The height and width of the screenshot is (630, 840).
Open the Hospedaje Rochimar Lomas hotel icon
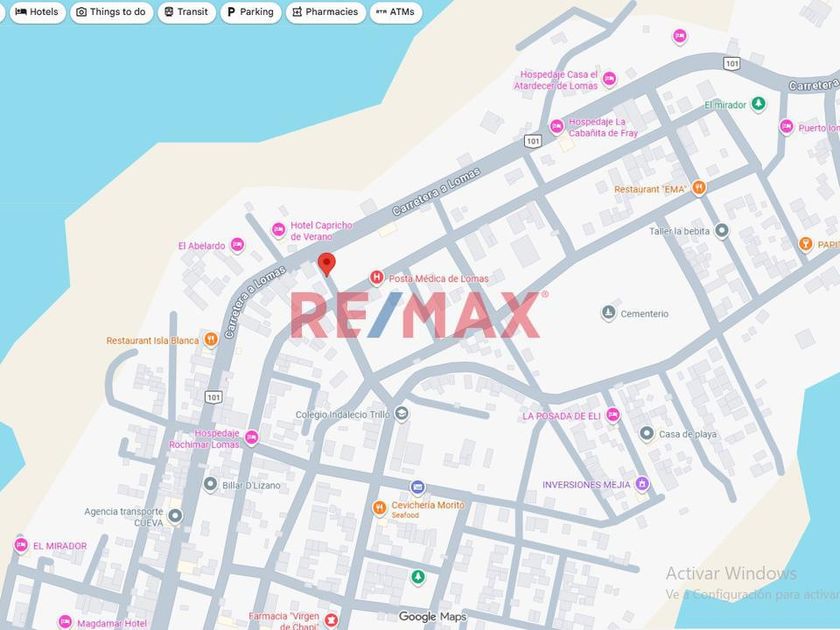[251, 437]
